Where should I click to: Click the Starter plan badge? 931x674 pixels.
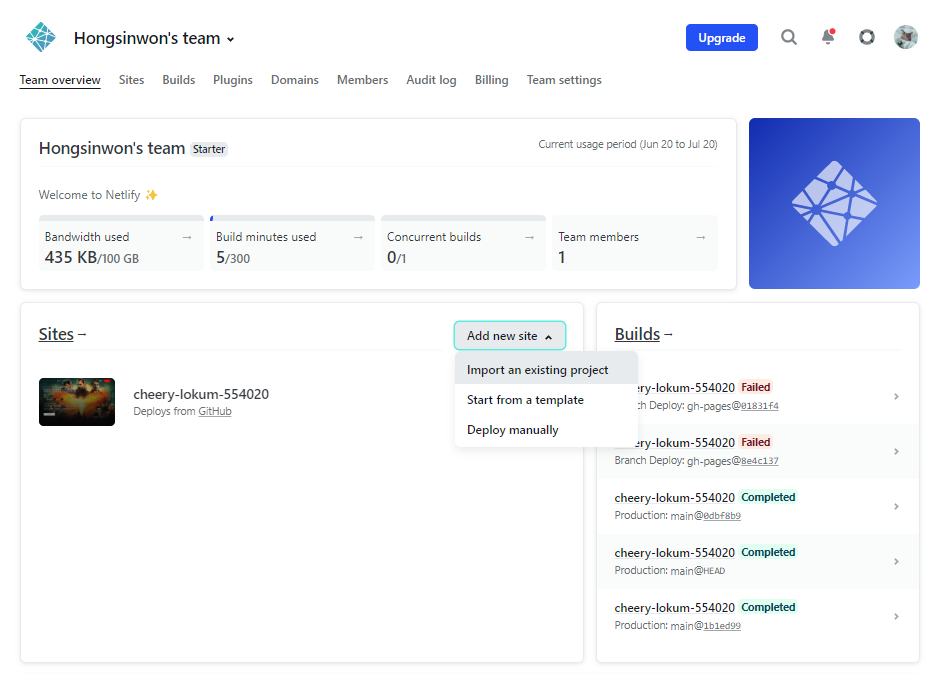(x=208, y=149)
